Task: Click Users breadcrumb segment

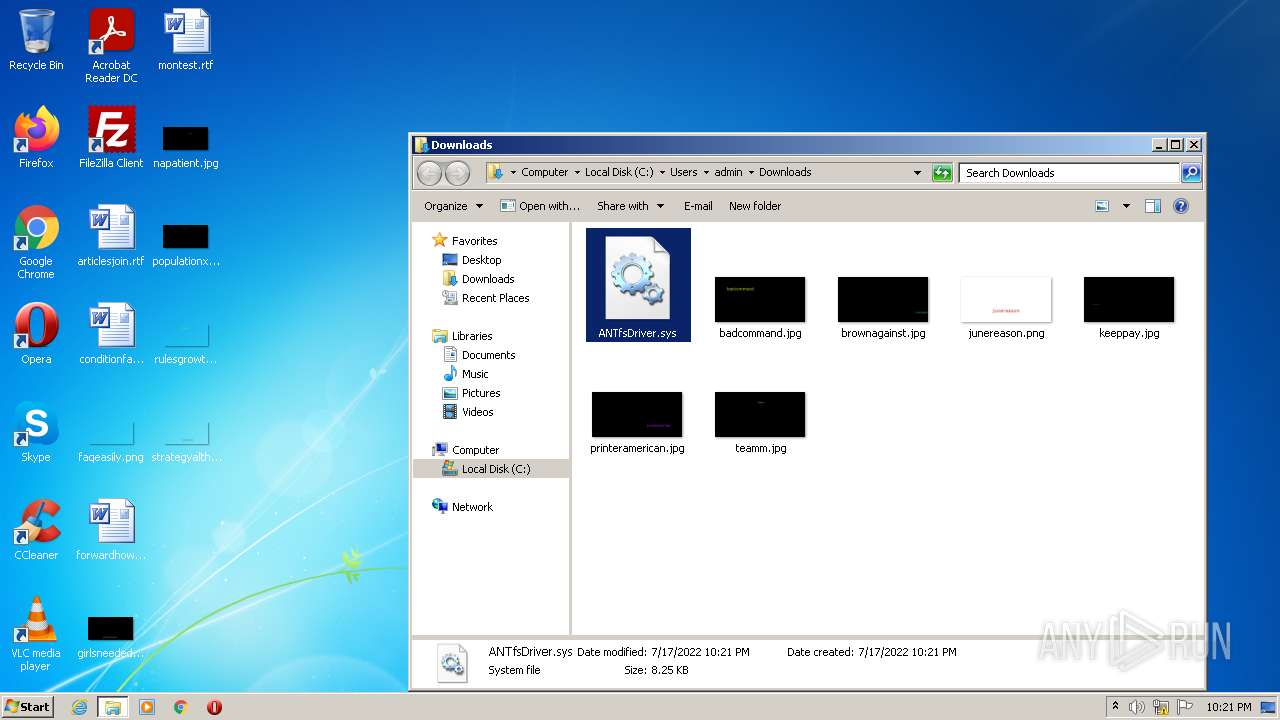Action: 684,173
